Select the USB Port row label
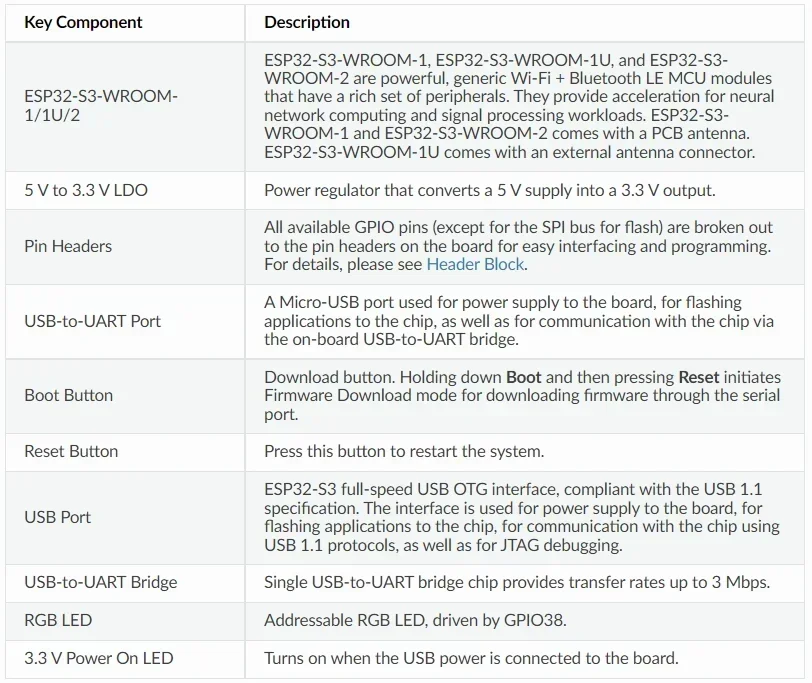This screenshot has height=683, width=812. coord(57,517)
